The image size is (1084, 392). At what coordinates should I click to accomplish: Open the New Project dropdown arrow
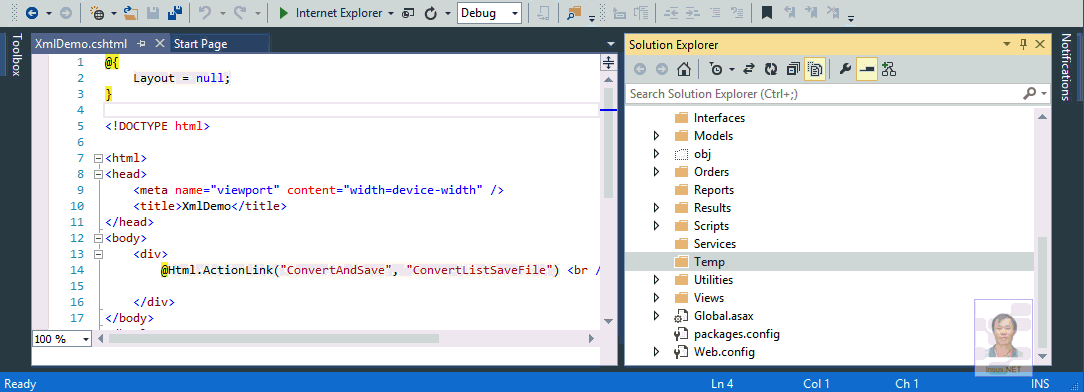pos(113,14)
